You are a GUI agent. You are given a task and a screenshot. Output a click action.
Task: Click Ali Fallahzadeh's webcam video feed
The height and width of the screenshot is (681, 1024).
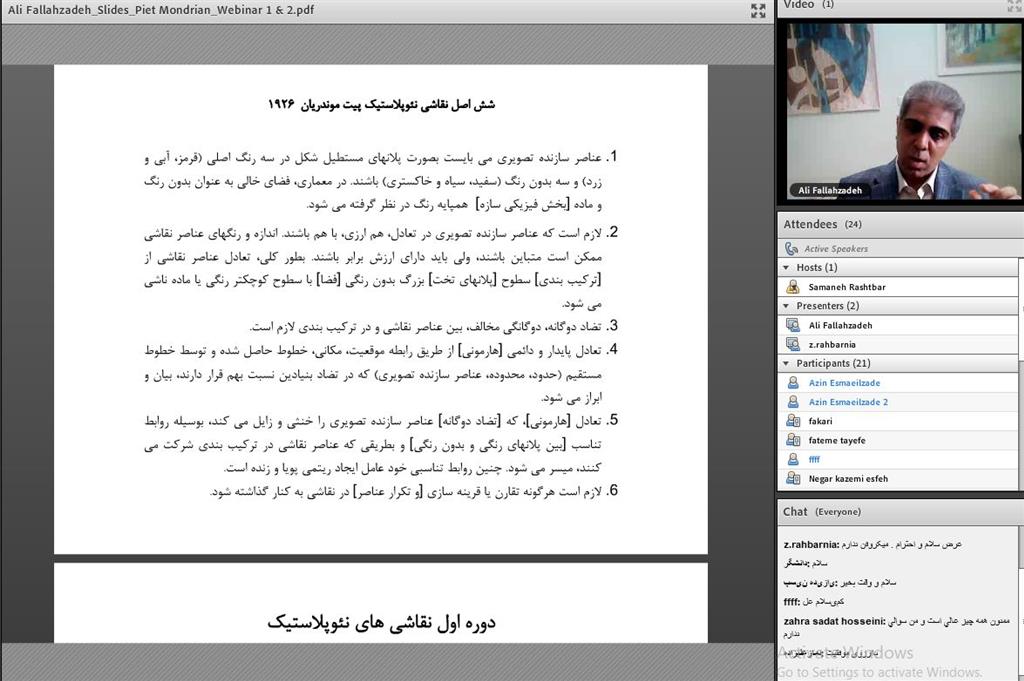[x=904, y=112]
